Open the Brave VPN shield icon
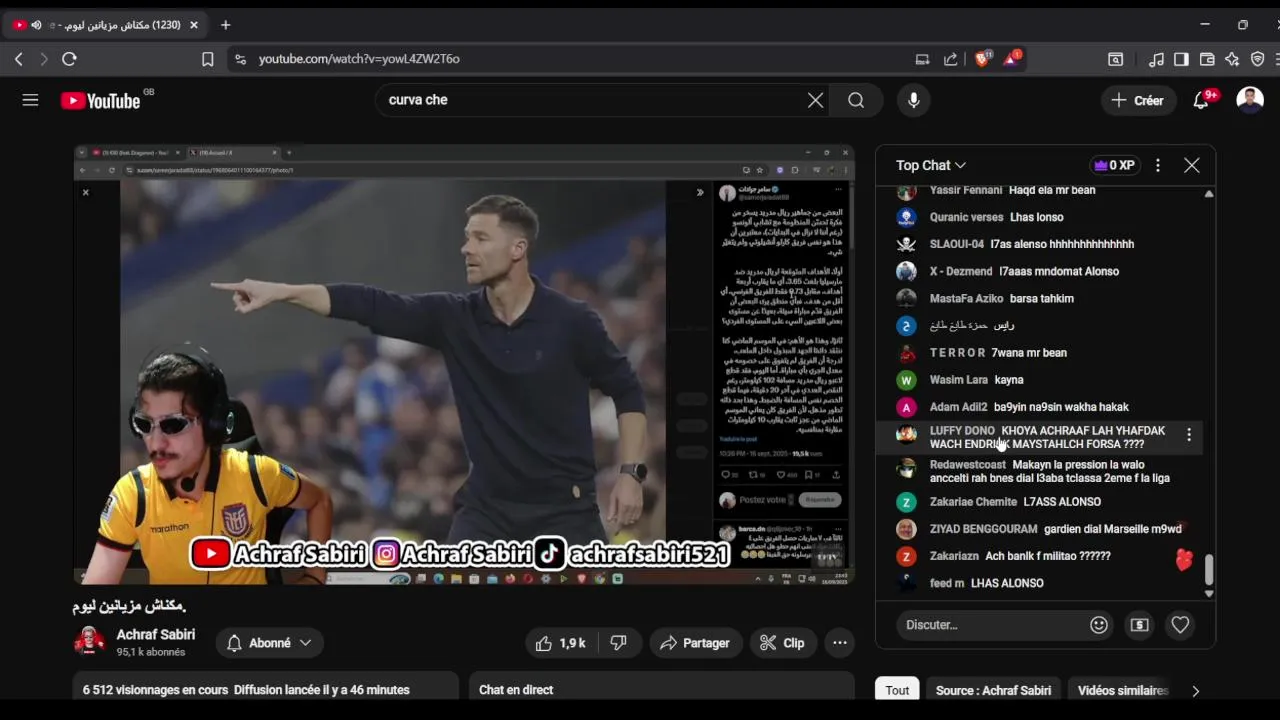The width and height of the screenshot is (1280, 720). [x=1258, y=59]
